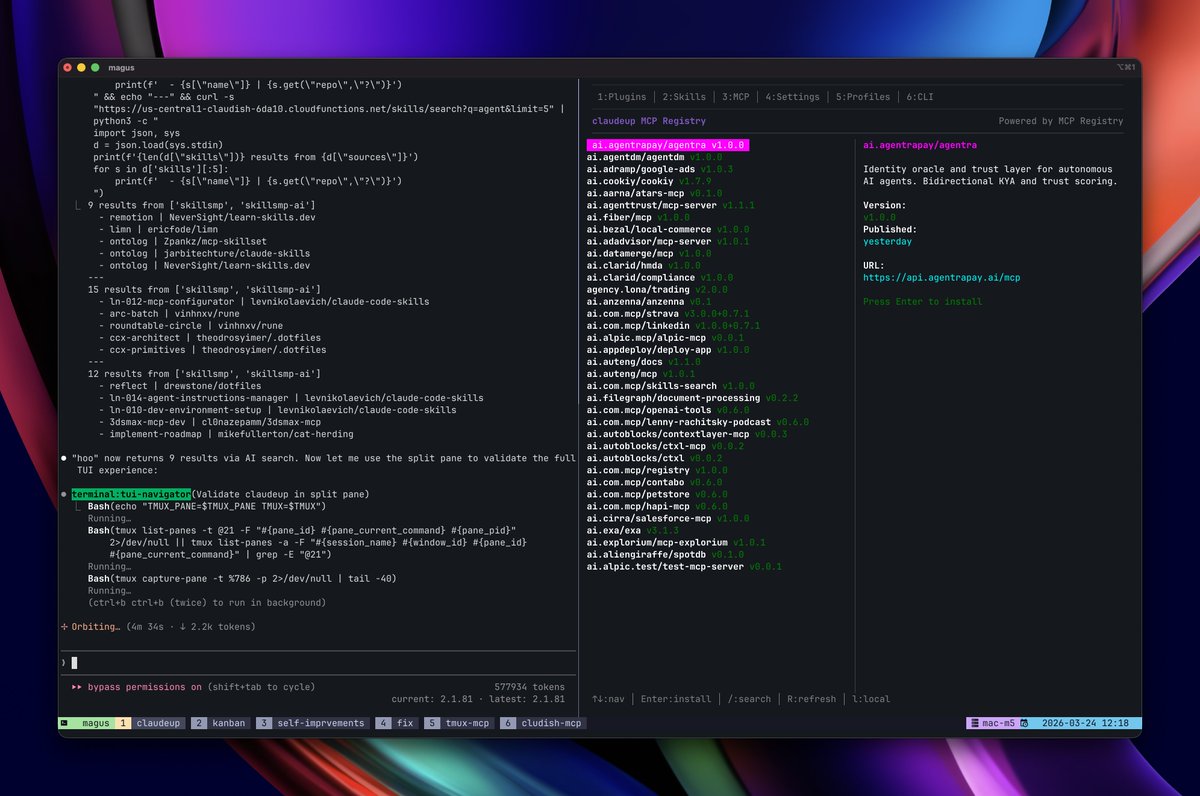Open the https://api.agentrapay.ai/mcp URL

[x=941, y=277]
